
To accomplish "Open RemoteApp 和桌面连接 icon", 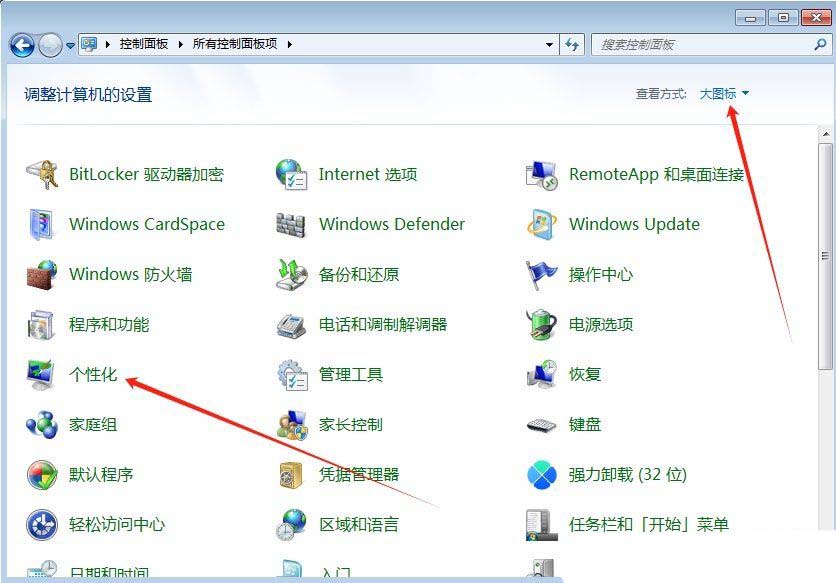I will pyautogui.click(x=541, y=175).
